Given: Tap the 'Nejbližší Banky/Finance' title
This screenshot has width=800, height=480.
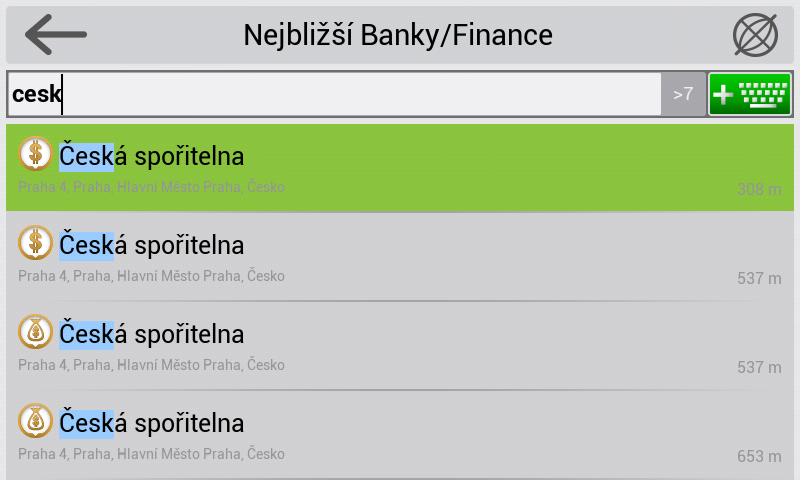Looking at the screenshot, I should (398, 35).
